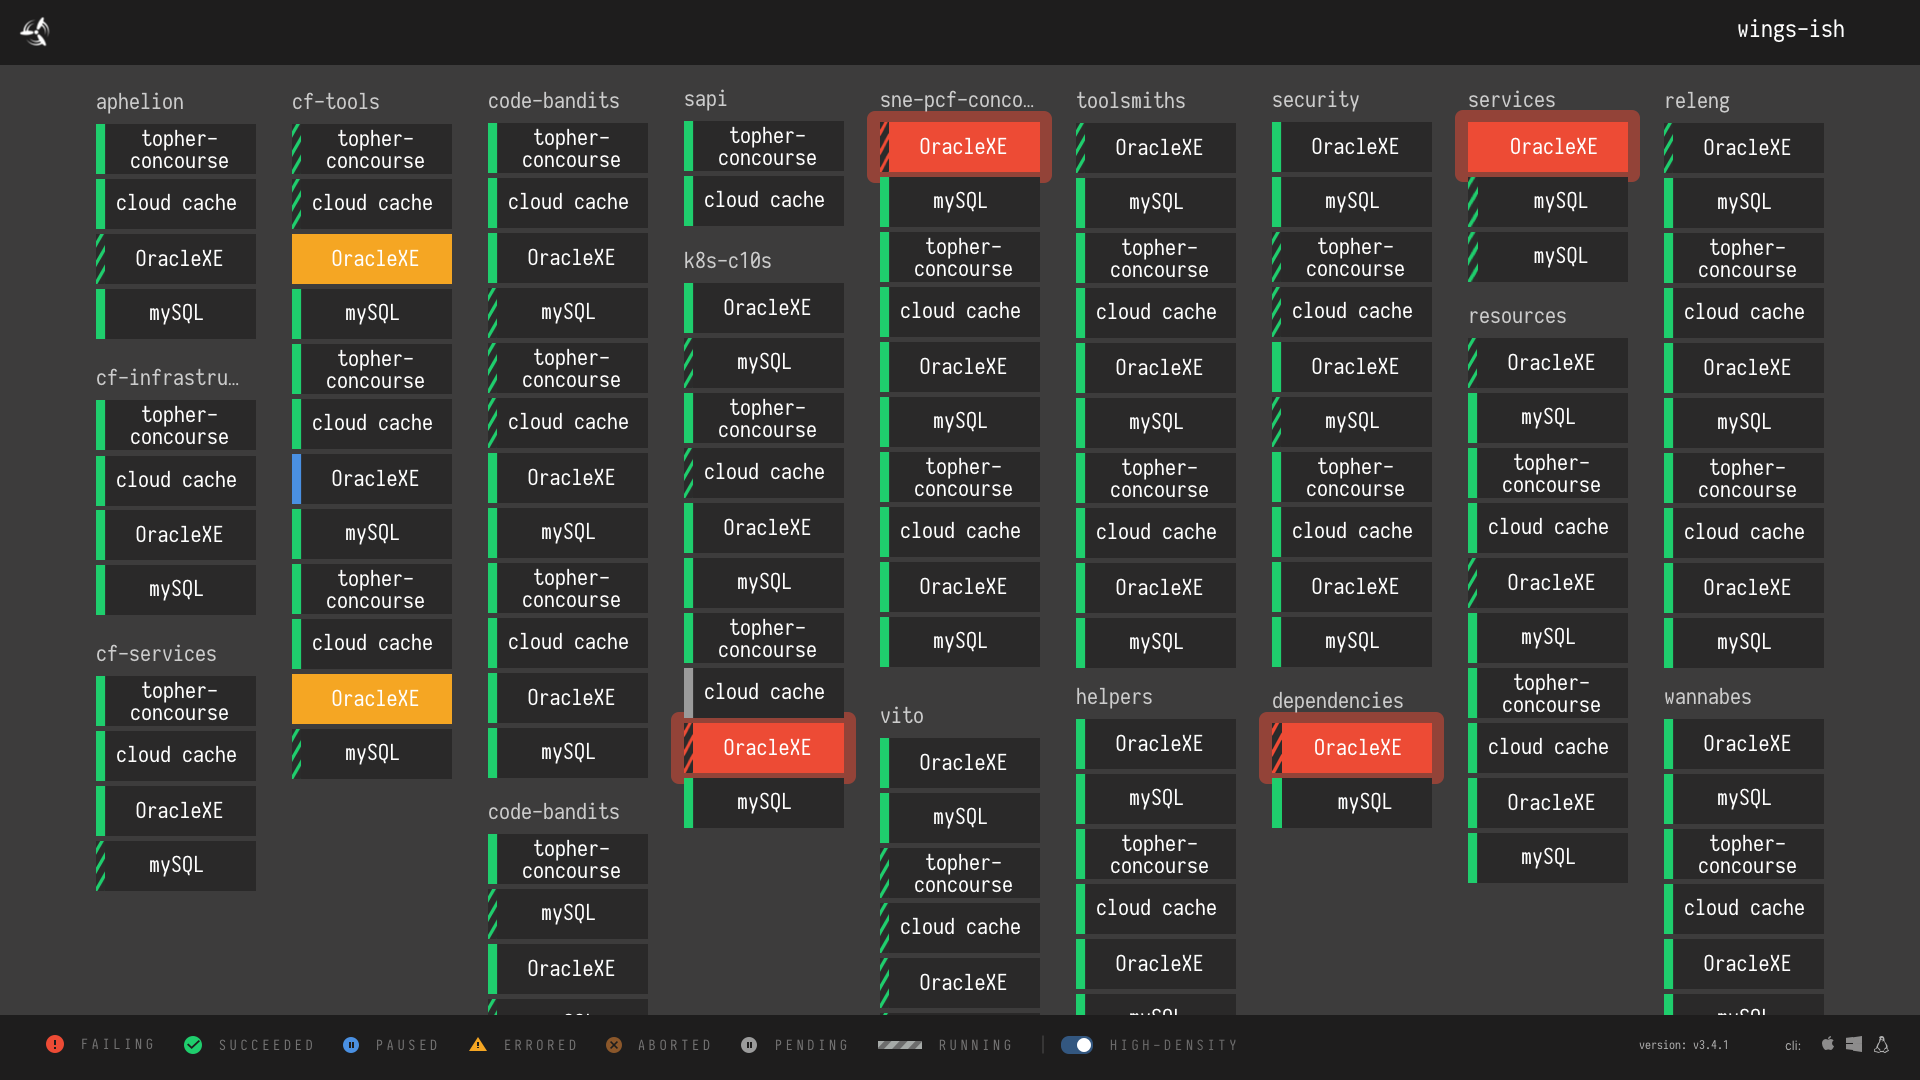Open the mySQL pipeline in the aphelion team
The width and height of the screenshot is (1920, 1080).
coord(175,313)
